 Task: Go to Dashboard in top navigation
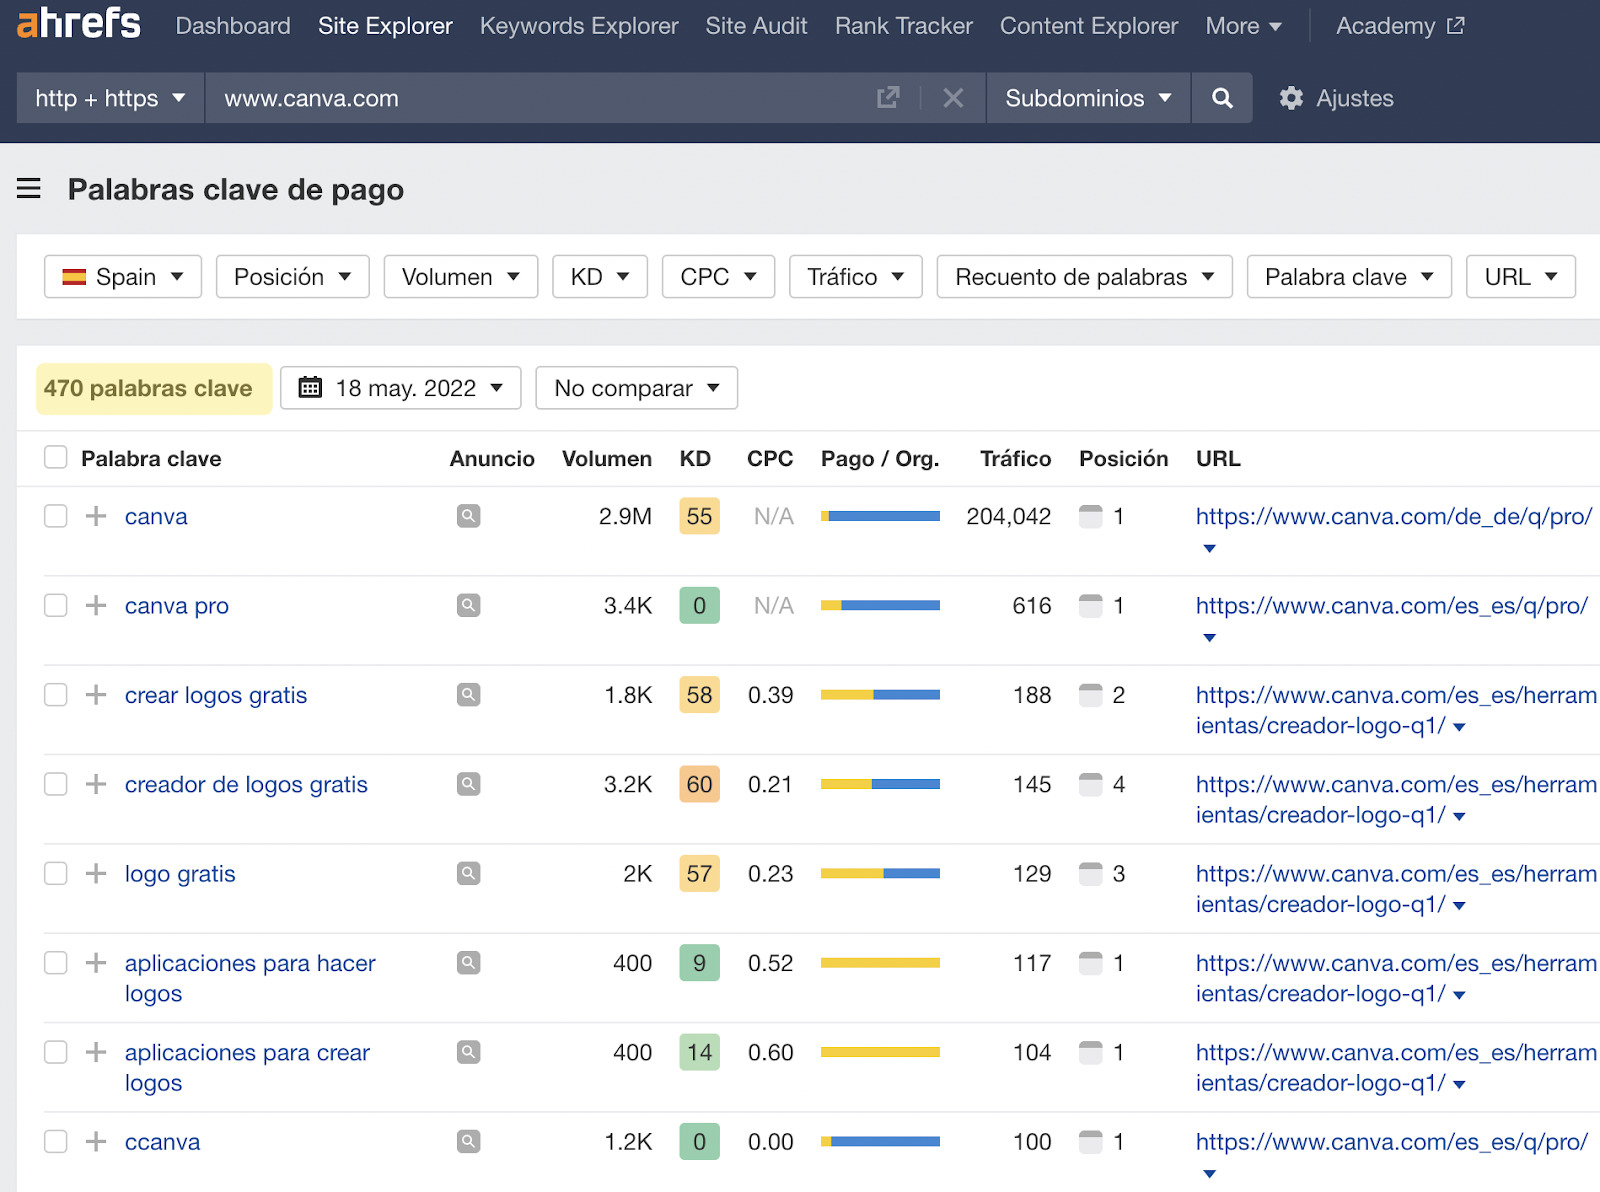tap(233, 26)
